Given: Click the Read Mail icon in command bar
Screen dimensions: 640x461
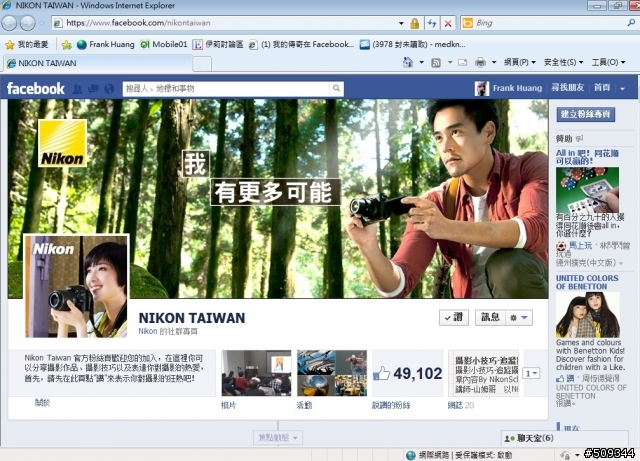Looking at the screenshot, I should point(462,62).
